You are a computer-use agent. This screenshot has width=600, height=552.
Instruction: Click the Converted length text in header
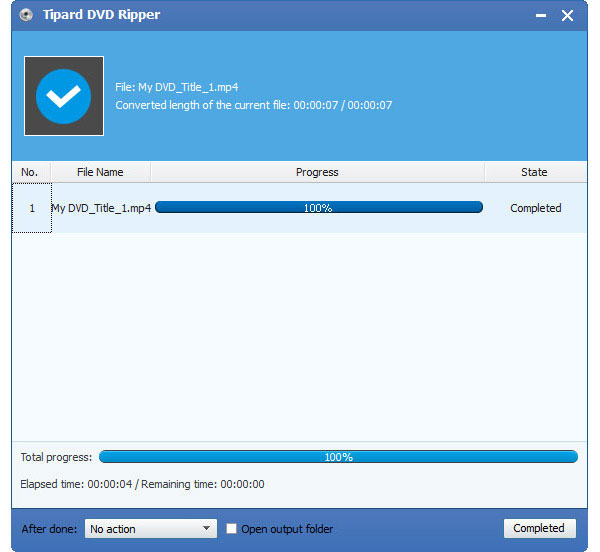(253, 105)
